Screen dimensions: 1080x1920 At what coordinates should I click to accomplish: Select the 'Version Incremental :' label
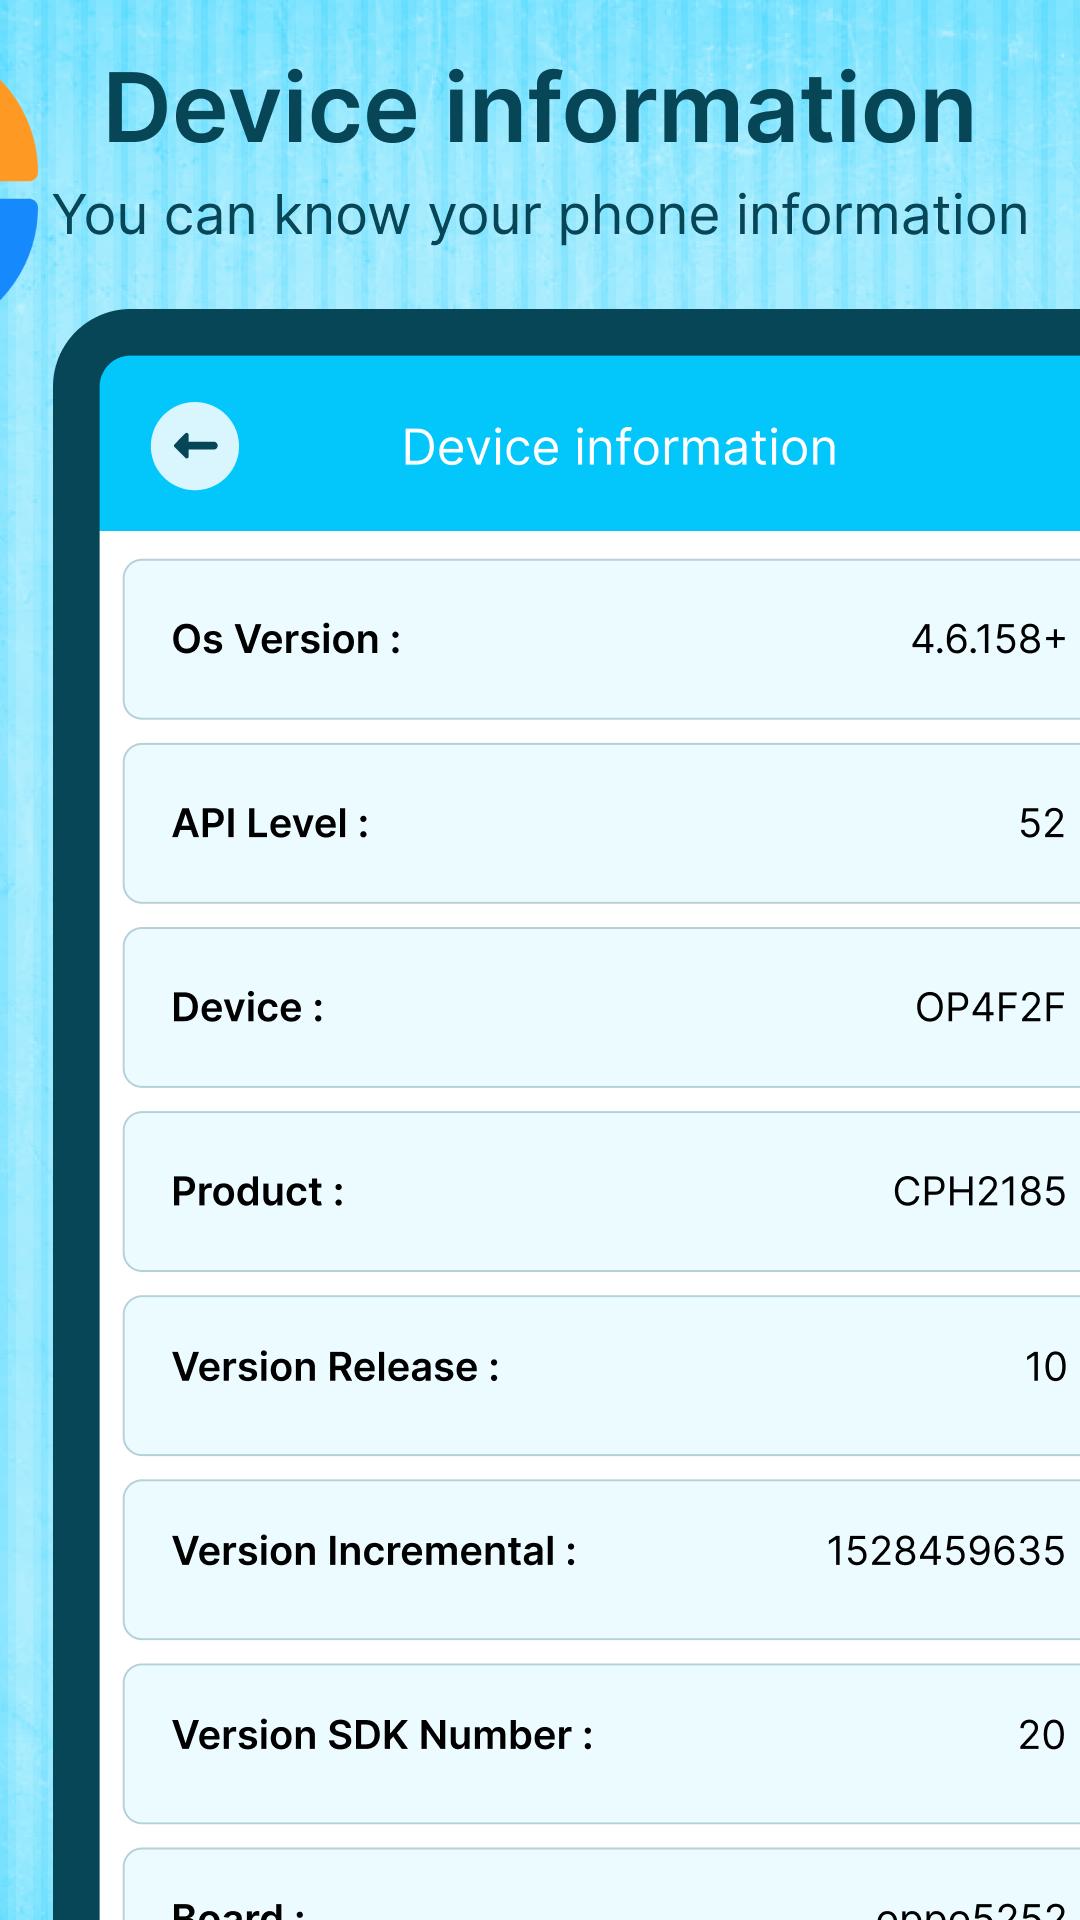coord(375,1551)
